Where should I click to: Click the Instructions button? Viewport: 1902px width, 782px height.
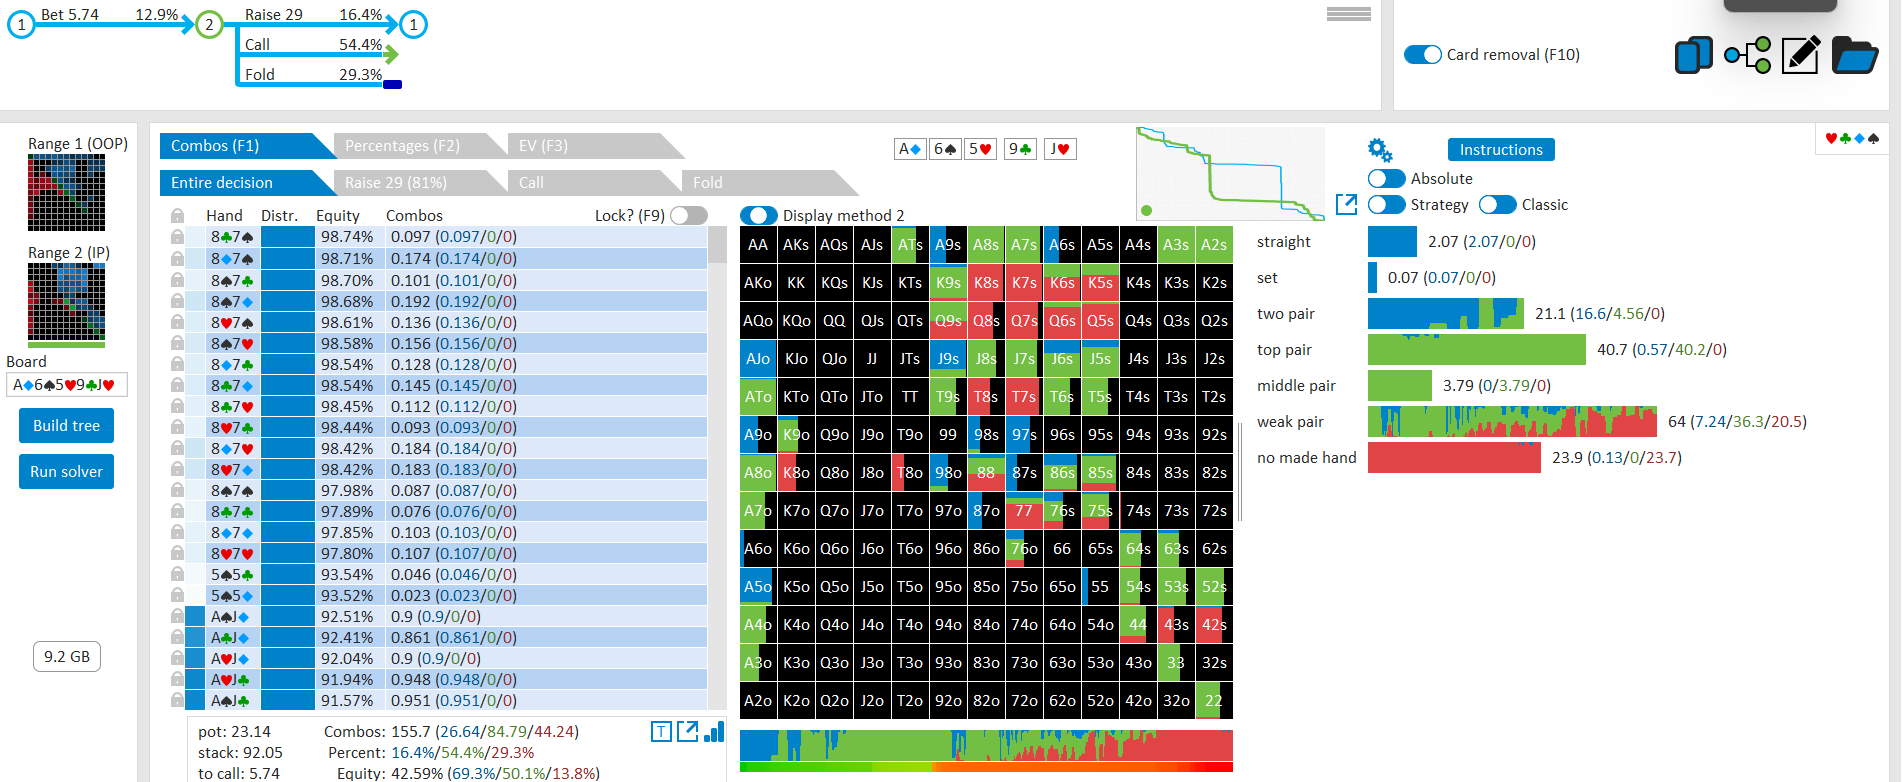click(1501, 150)
